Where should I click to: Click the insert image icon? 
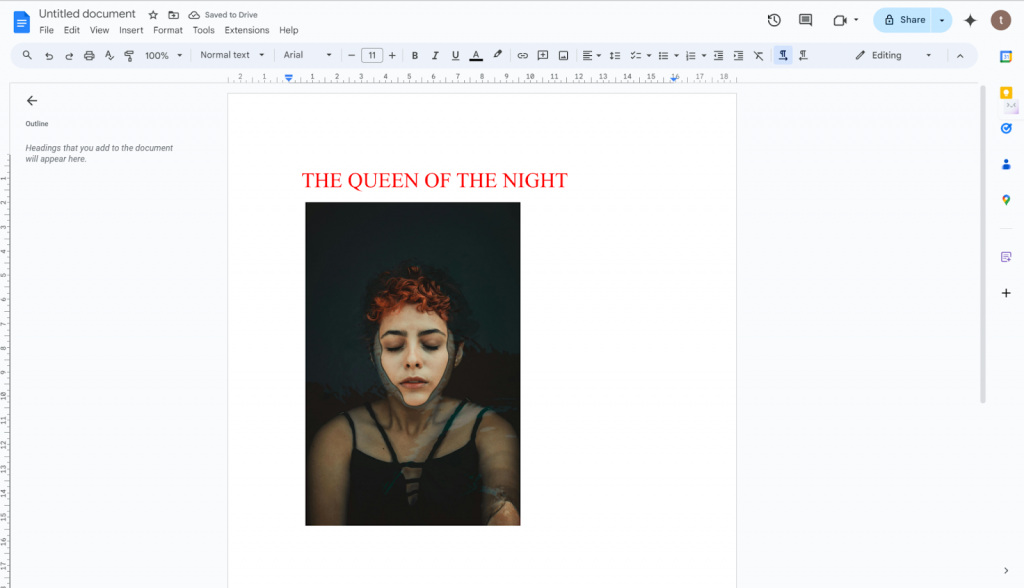(x=563, y=56)
